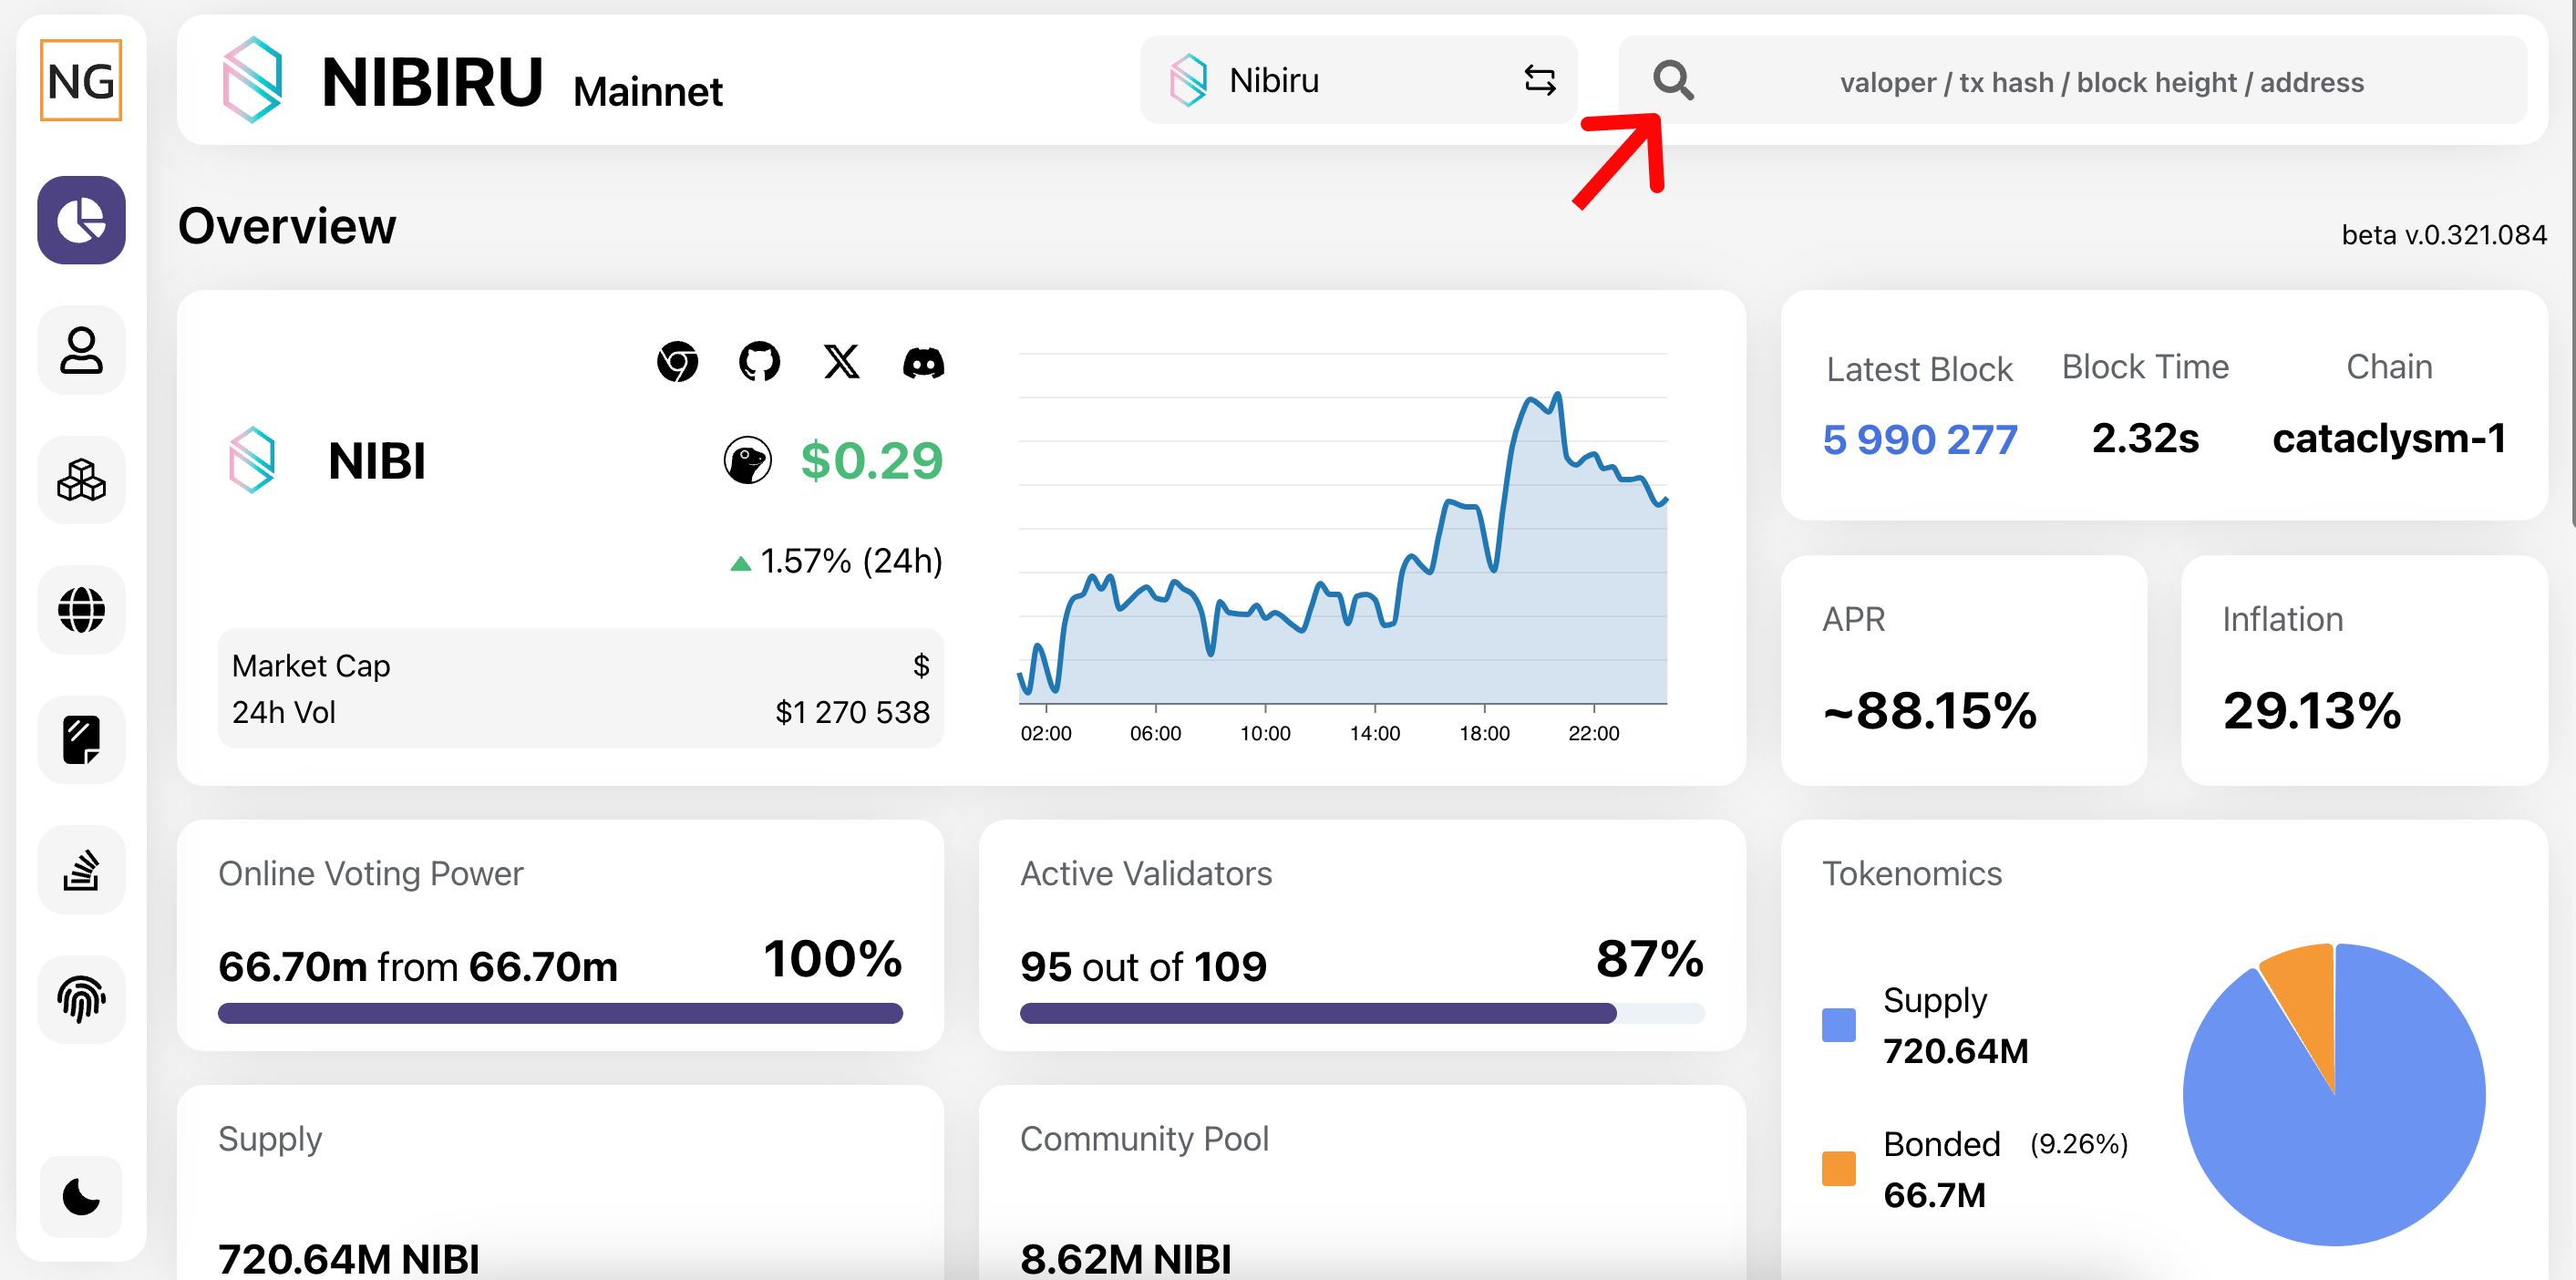Open the X (Twitter) link icon
Image resolution: width=2576 pixels, height=1280 pixels.
[841, 362]
